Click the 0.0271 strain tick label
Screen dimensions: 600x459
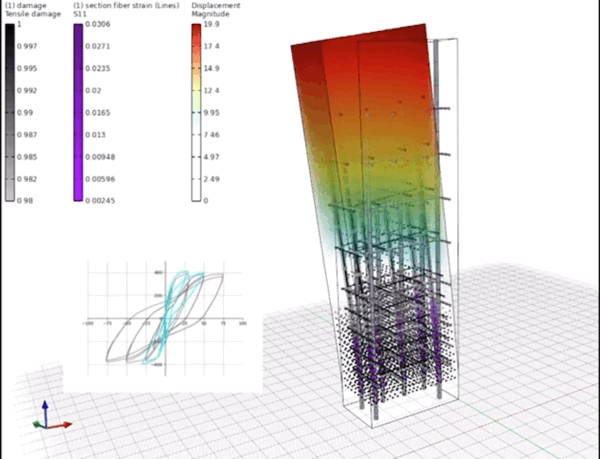tap(98, 46)
